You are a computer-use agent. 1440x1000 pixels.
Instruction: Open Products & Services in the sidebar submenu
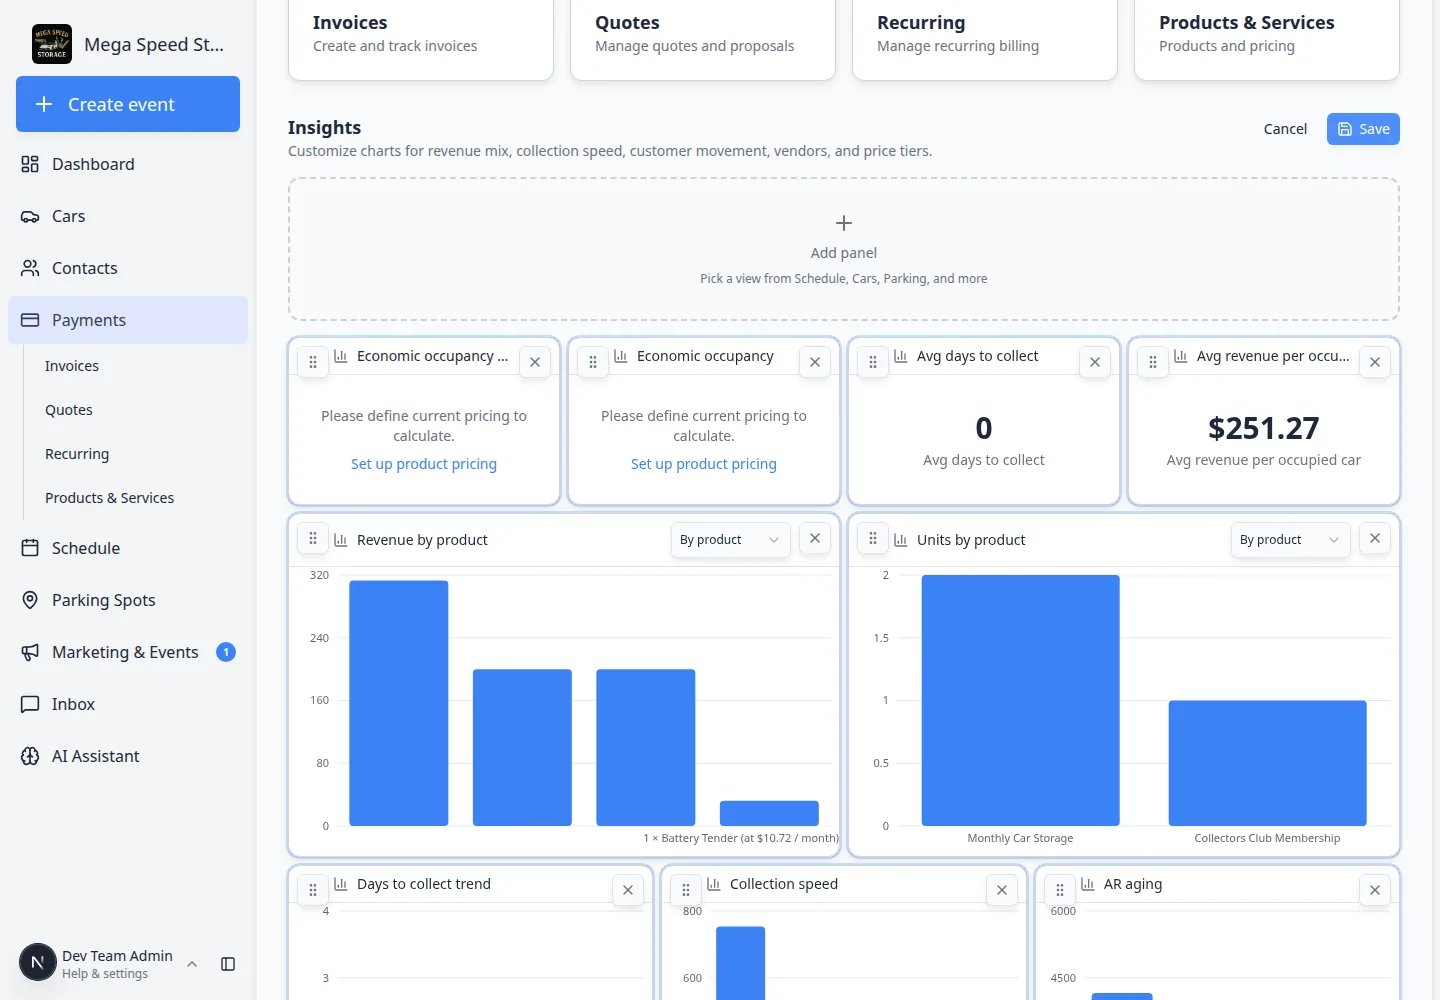point(110,498)
